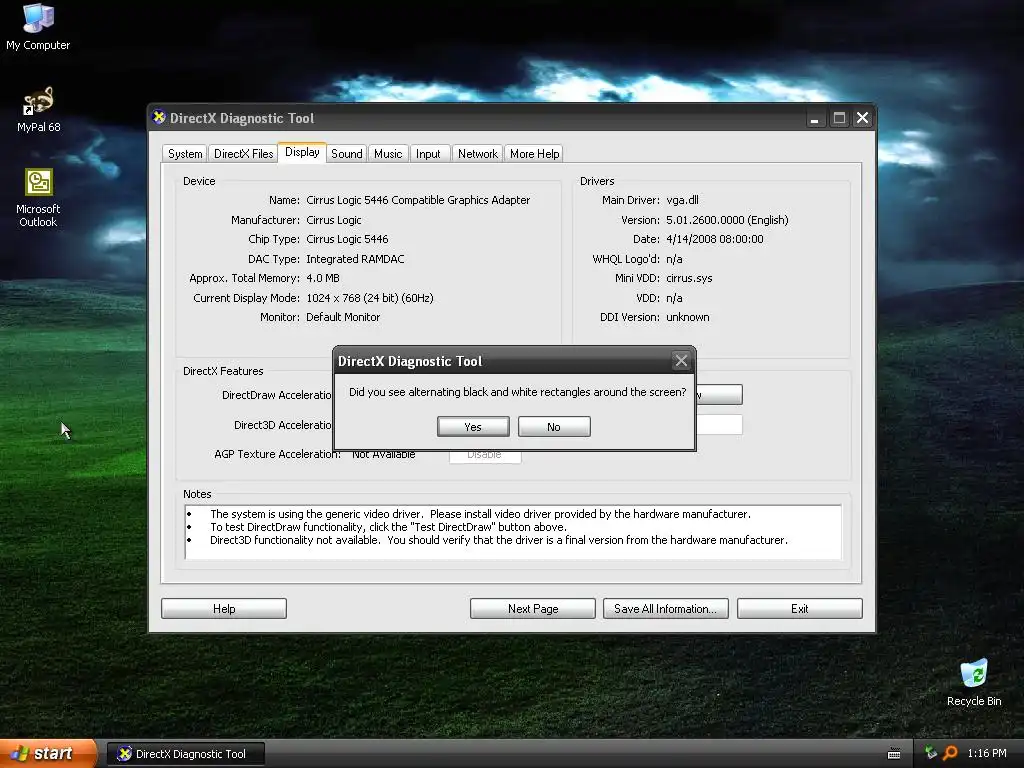This screenshot has width=1024, height=768.
Task: Click Chip Type value Cirrus Logic 5446
Action: click(347, 239)
